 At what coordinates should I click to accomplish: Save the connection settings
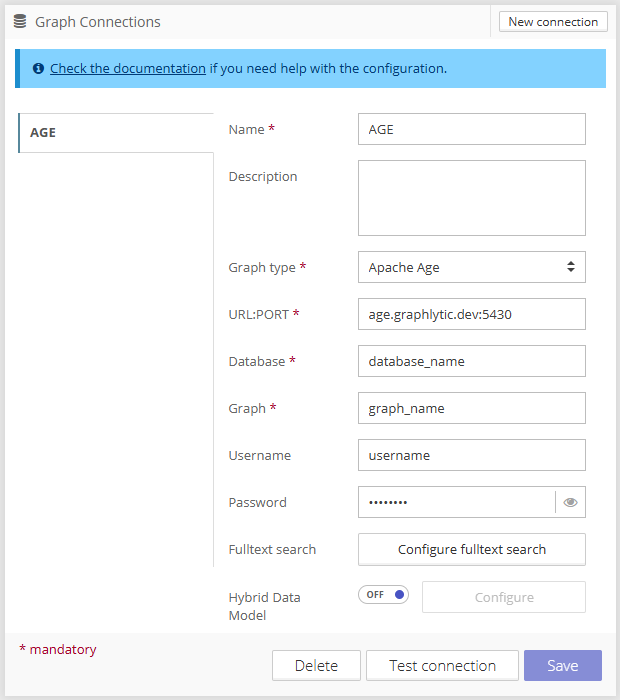point(562,665)
